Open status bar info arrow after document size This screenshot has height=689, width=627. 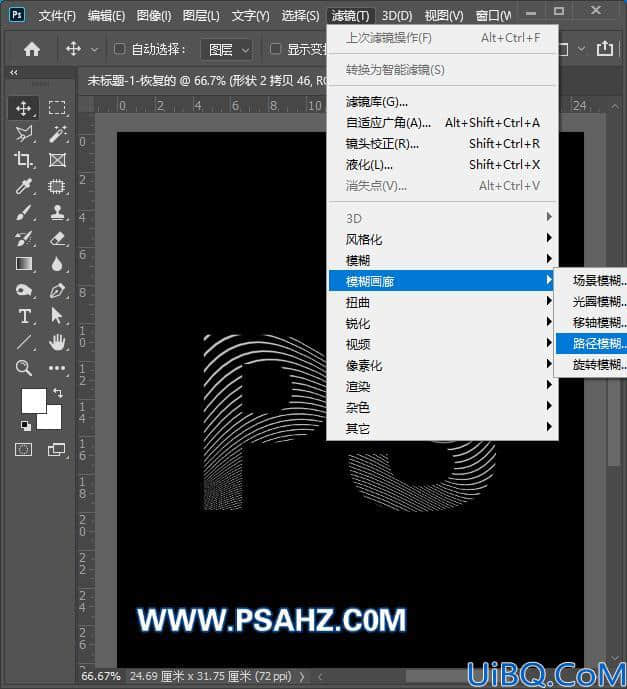pos(302,676)
